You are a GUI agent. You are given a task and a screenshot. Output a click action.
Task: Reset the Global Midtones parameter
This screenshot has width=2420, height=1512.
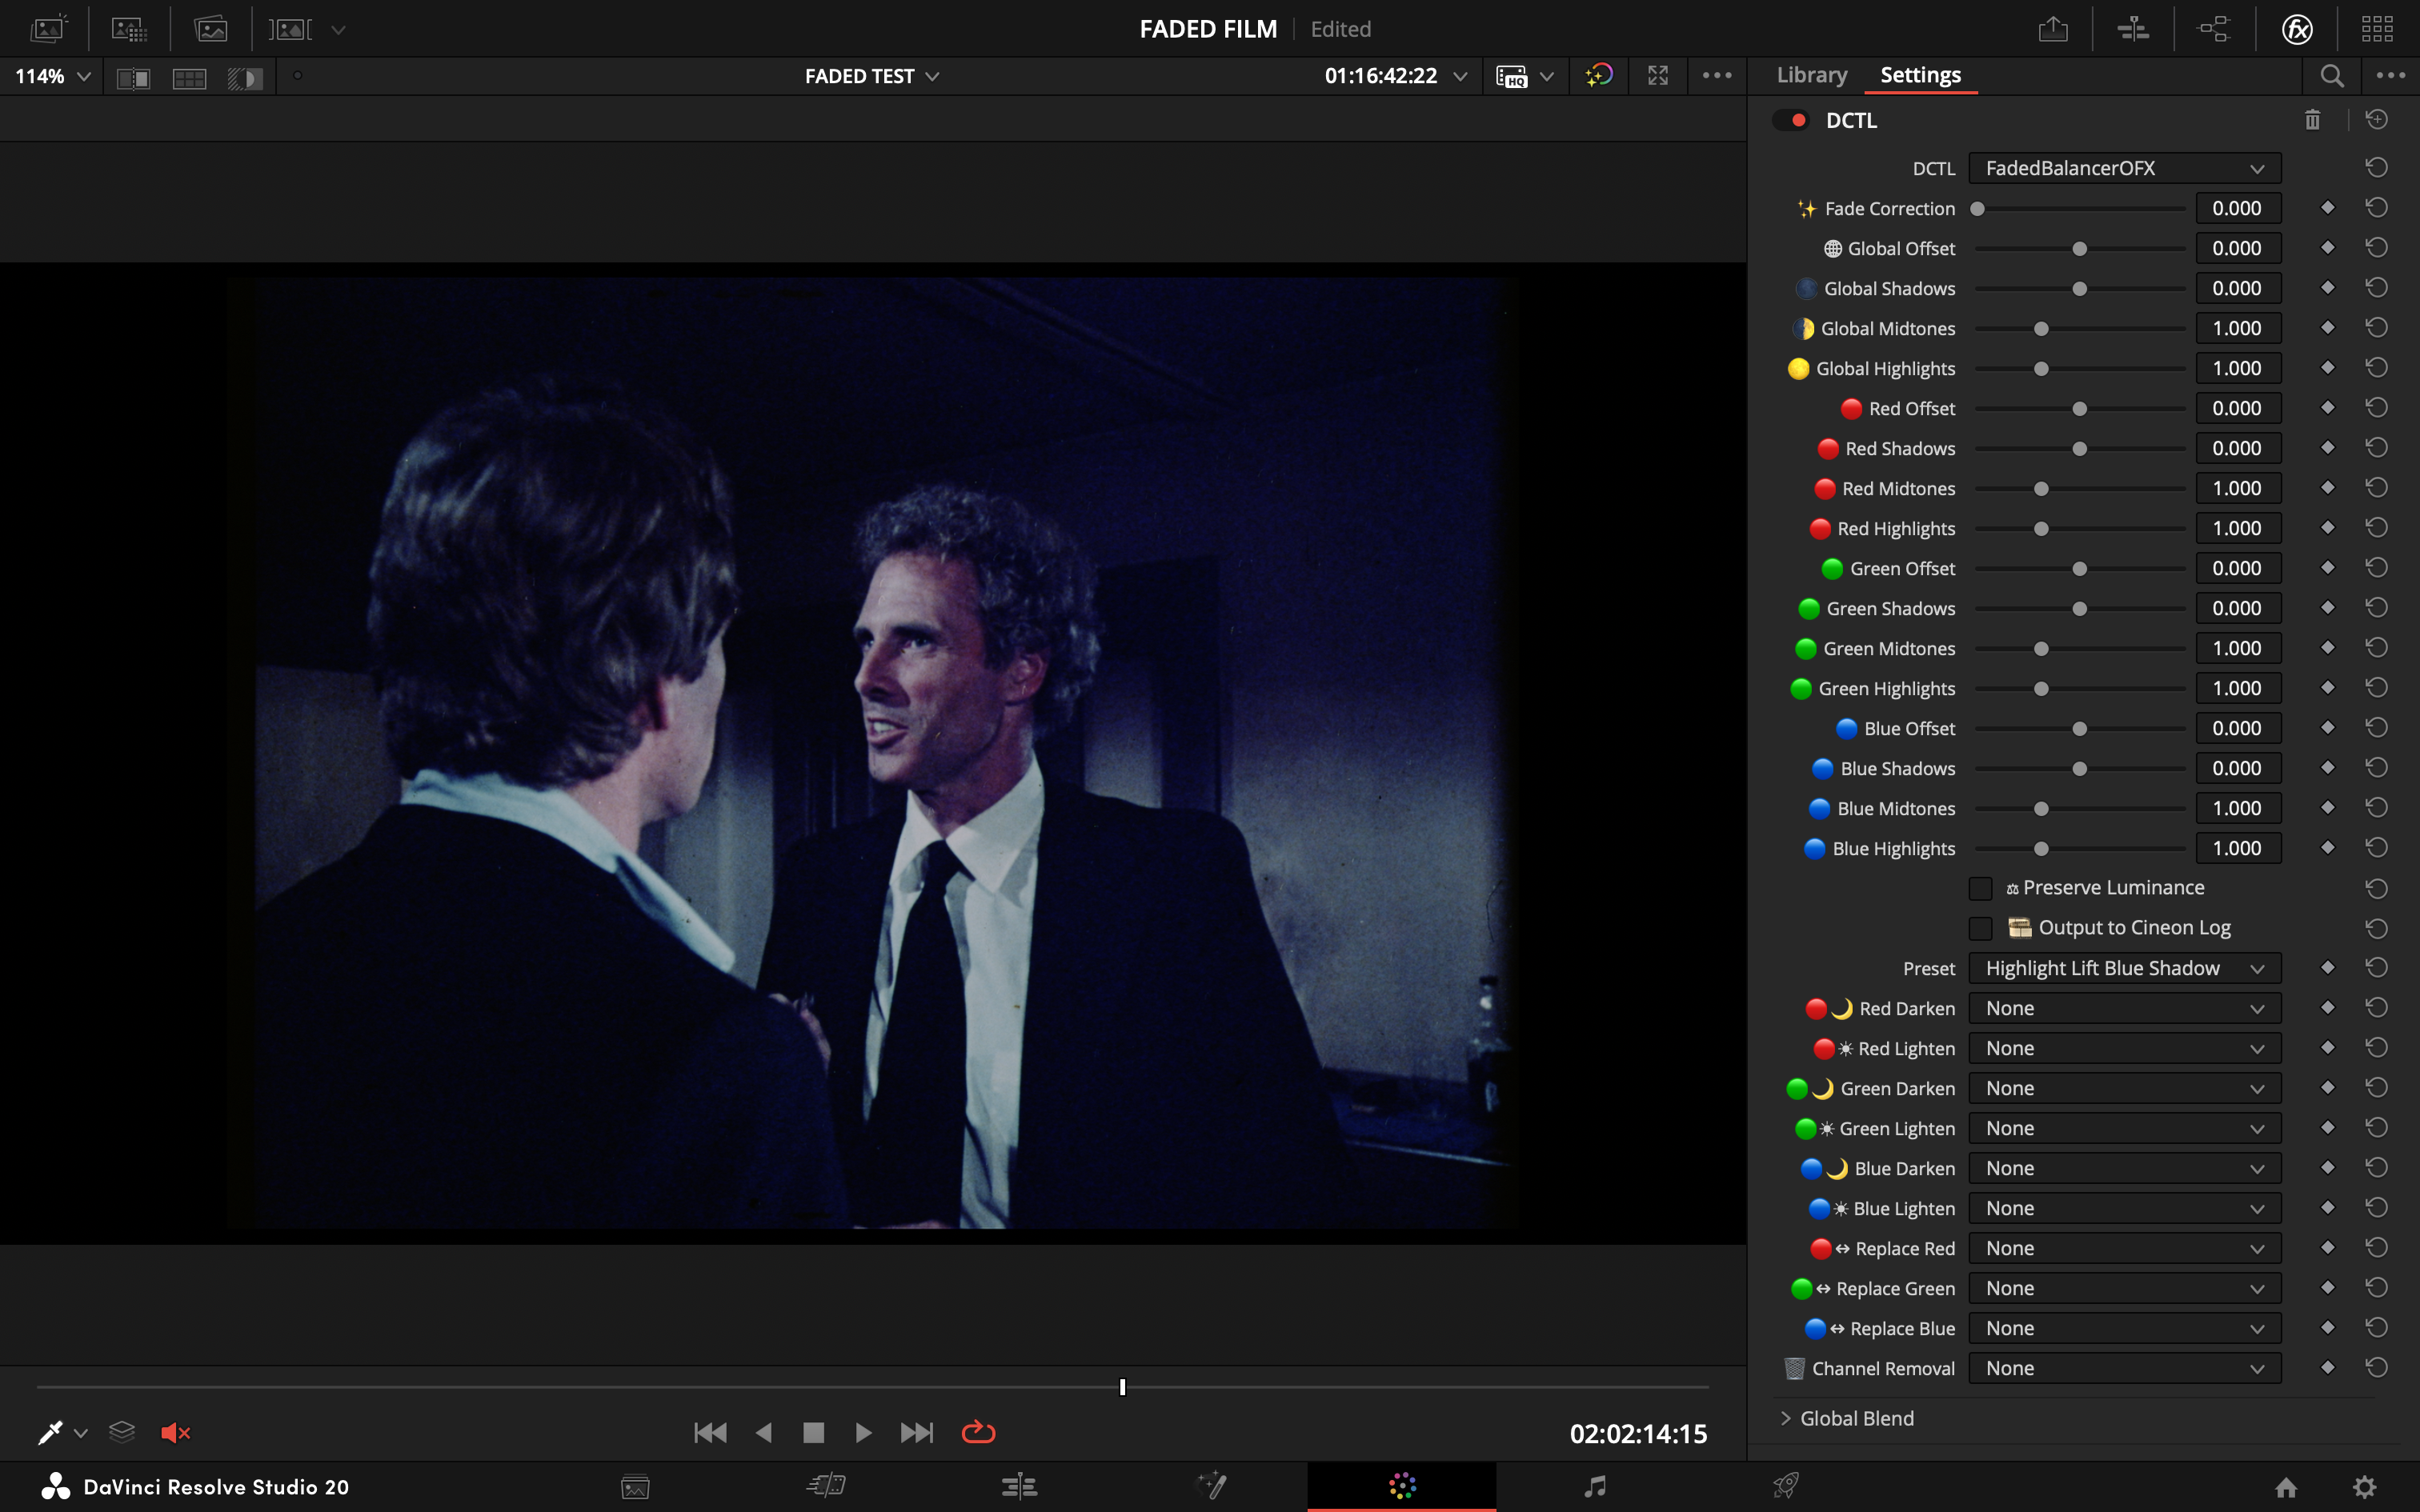tap(2376, 328)
